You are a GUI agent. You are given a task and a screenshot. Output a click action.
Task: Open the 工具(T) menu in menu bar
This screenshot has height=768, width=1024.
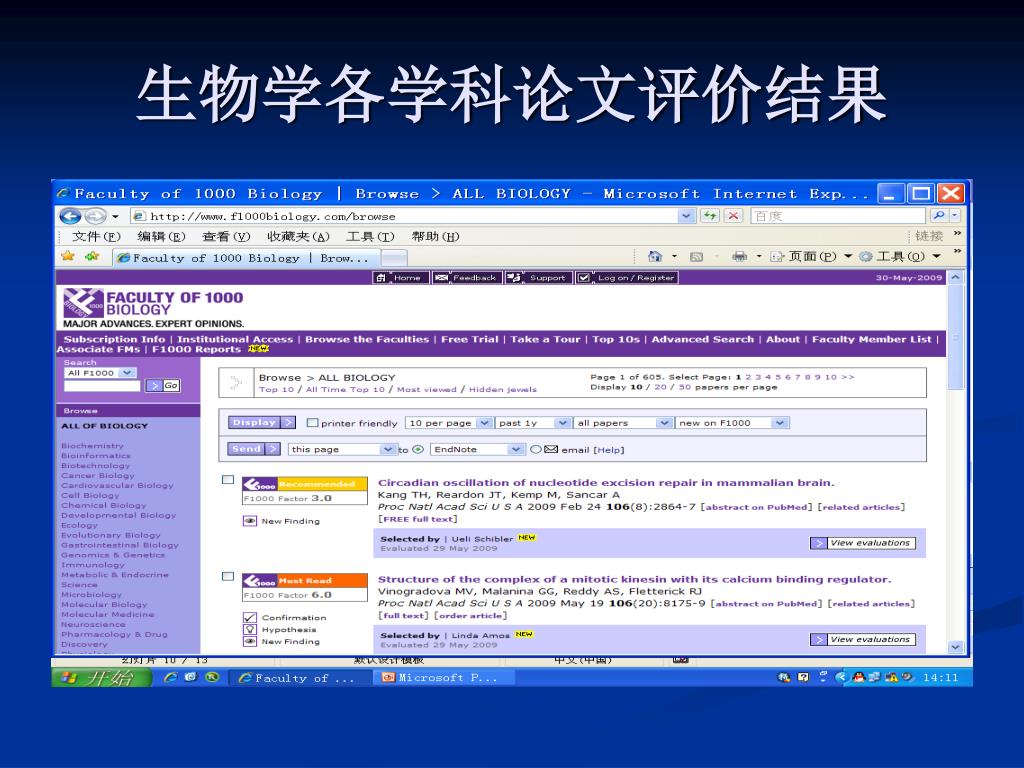(x=370, y=236)
